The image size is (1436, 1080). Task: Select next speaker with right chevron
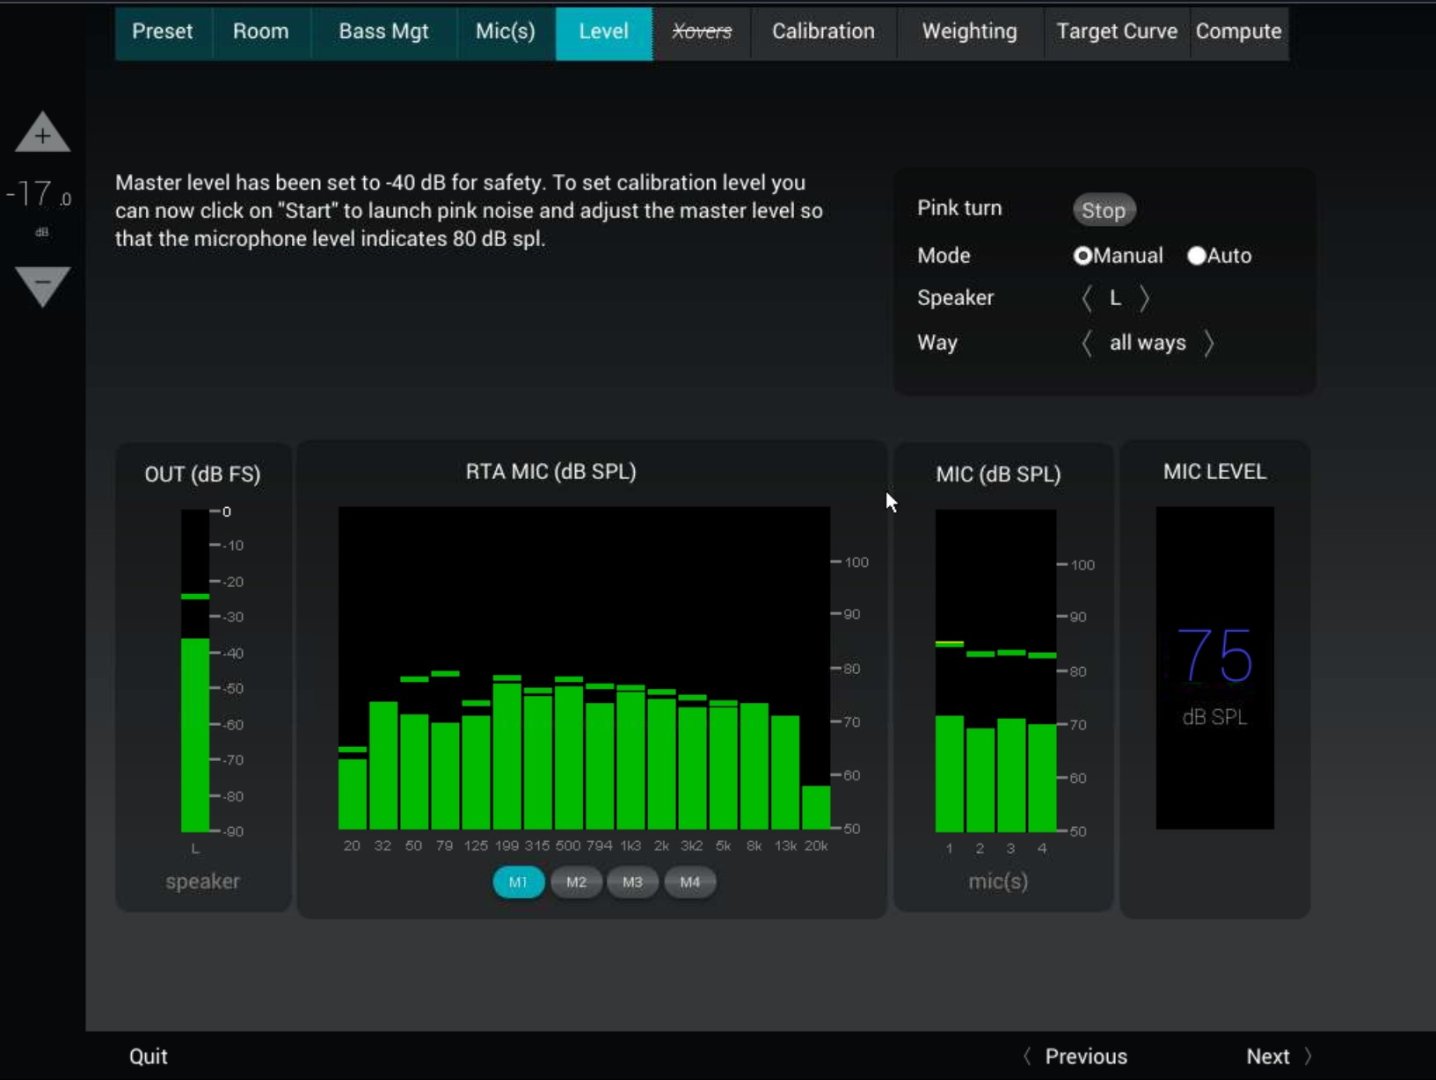[1145, 298]
